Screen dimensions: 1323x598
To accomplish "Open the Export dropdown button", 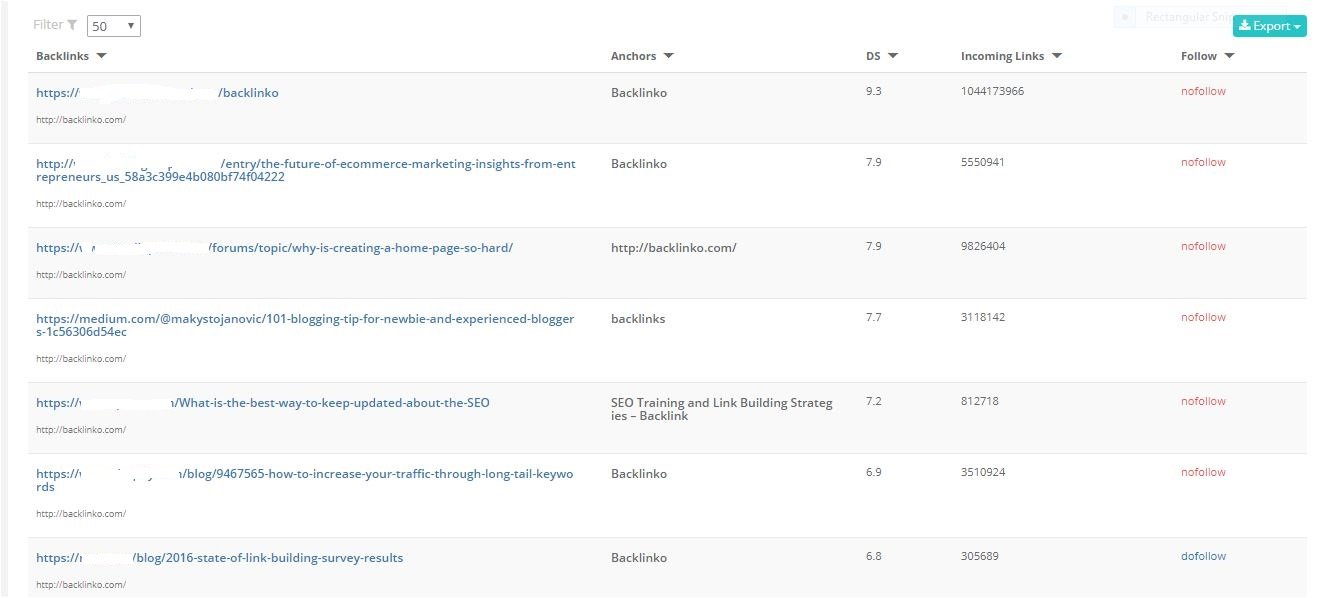I will (1270, 26).
